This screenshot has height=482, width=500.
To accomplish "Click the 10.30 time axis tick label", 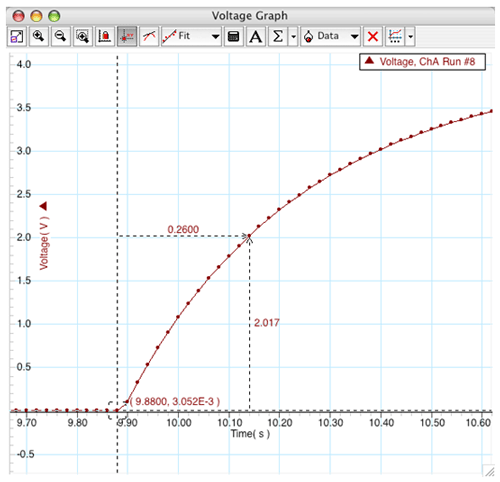I will pyautogui.click(x=331, y=423).
